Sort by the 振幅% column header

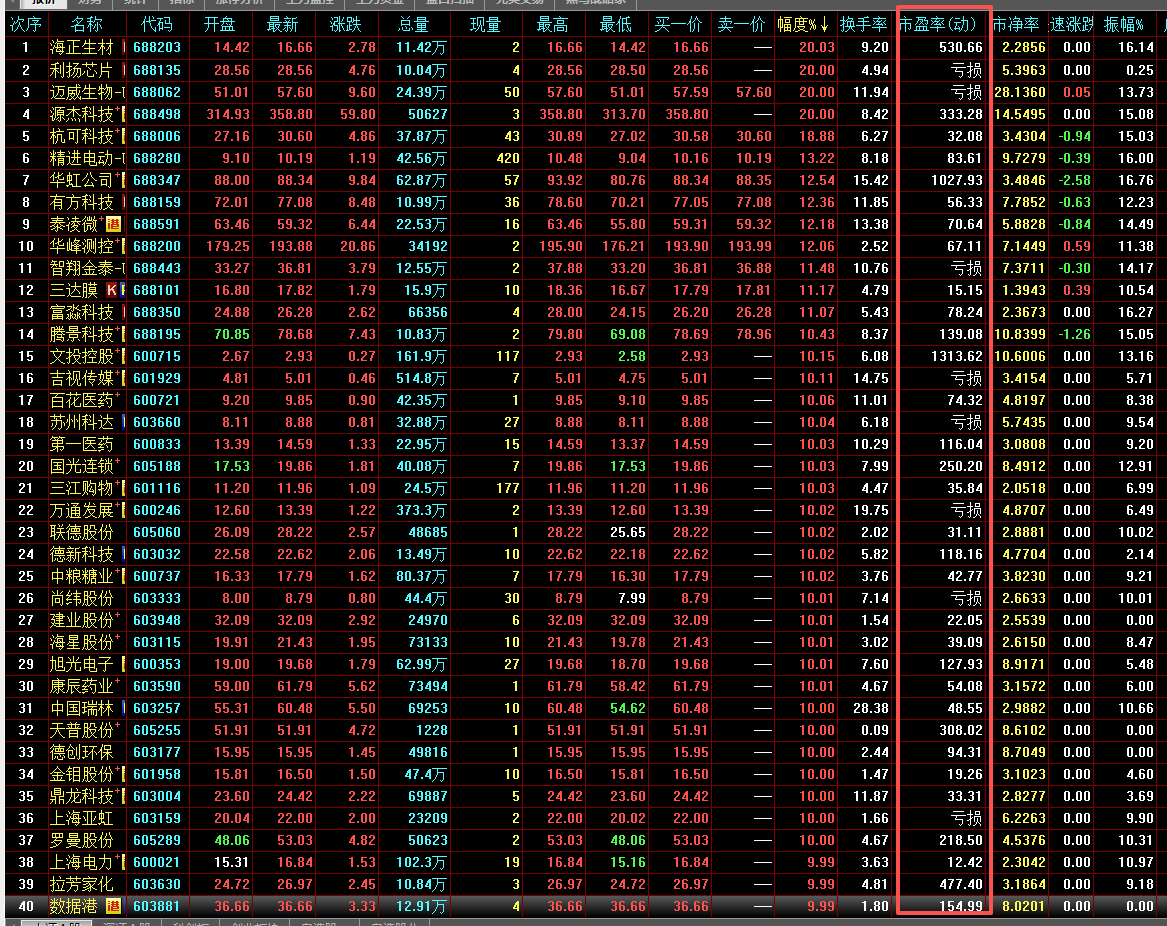click(x=1123, y=25)
